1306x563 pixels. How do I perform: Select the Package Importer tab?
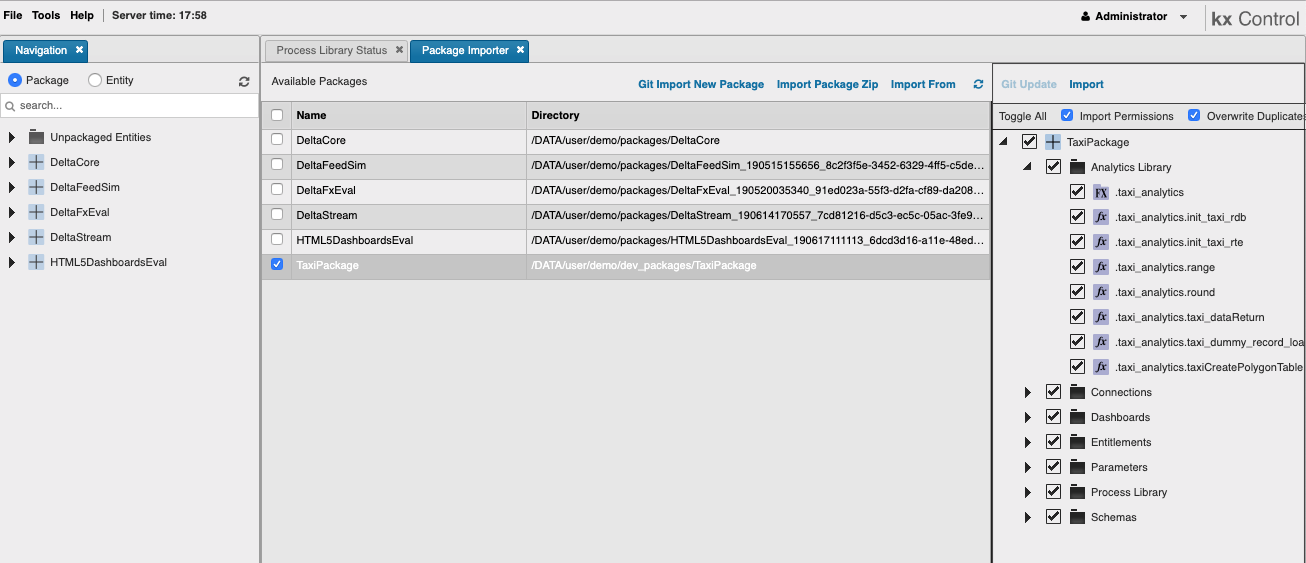coord(465,50)
